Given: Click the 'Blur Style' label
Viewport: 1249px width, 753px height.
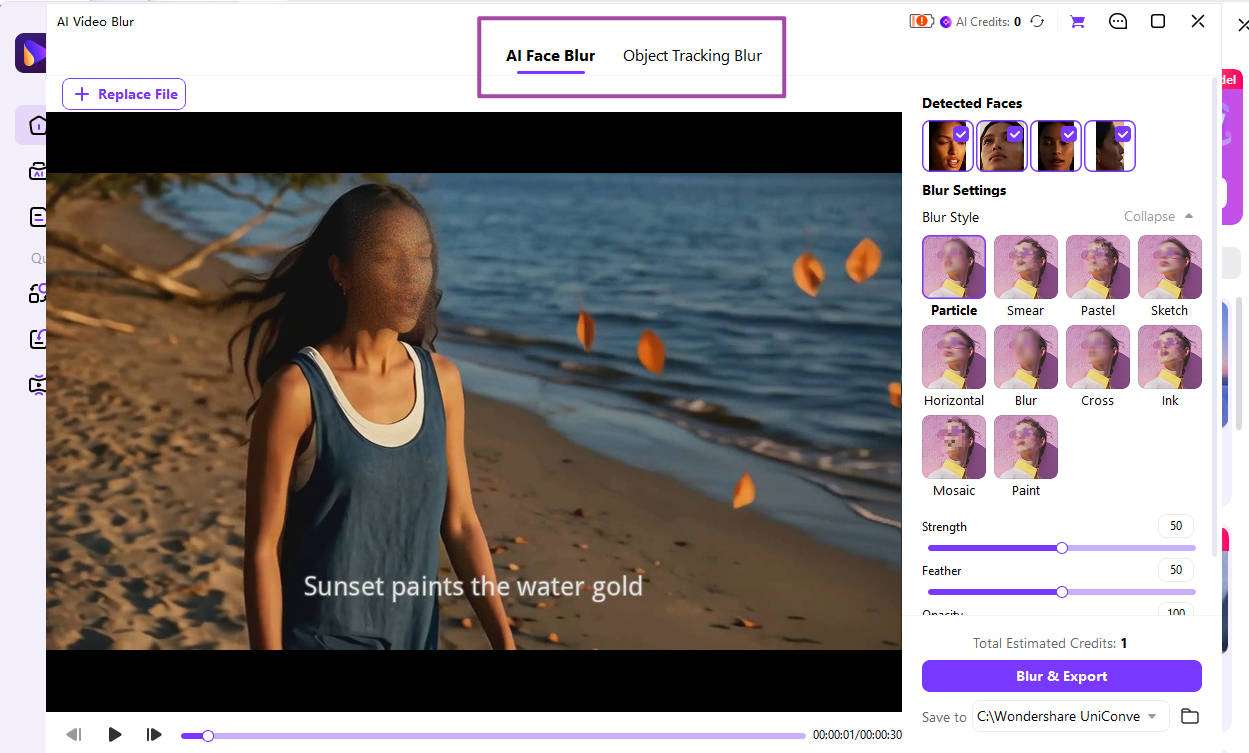Looking at the screenshot, I should tap(950, 217).
